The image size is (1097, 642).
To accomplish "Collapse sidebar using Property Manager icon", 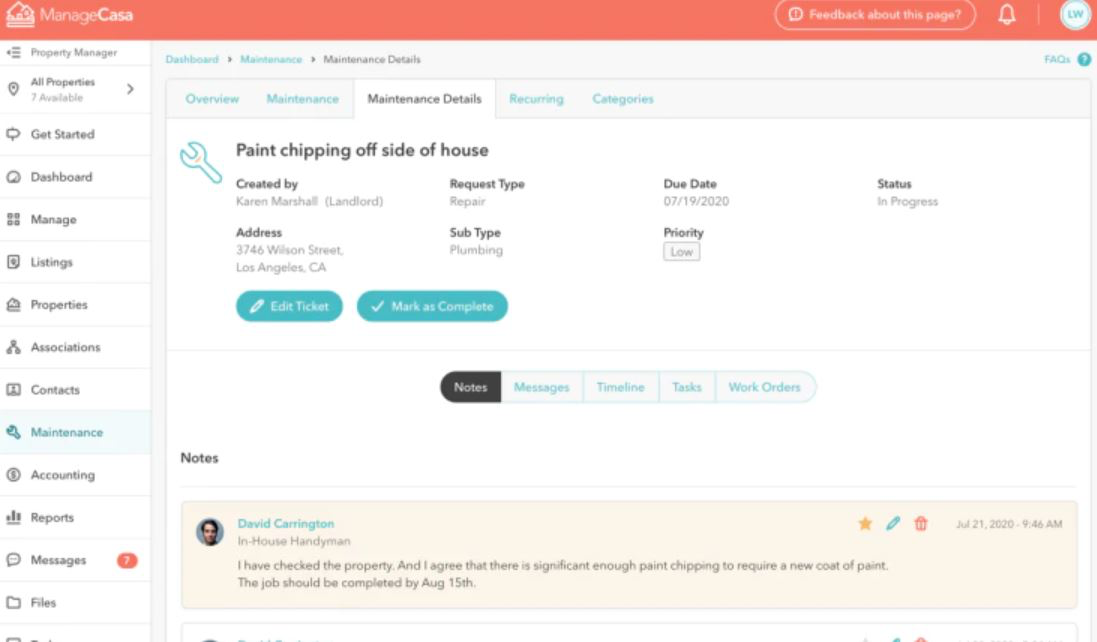I will pos(14,52).
